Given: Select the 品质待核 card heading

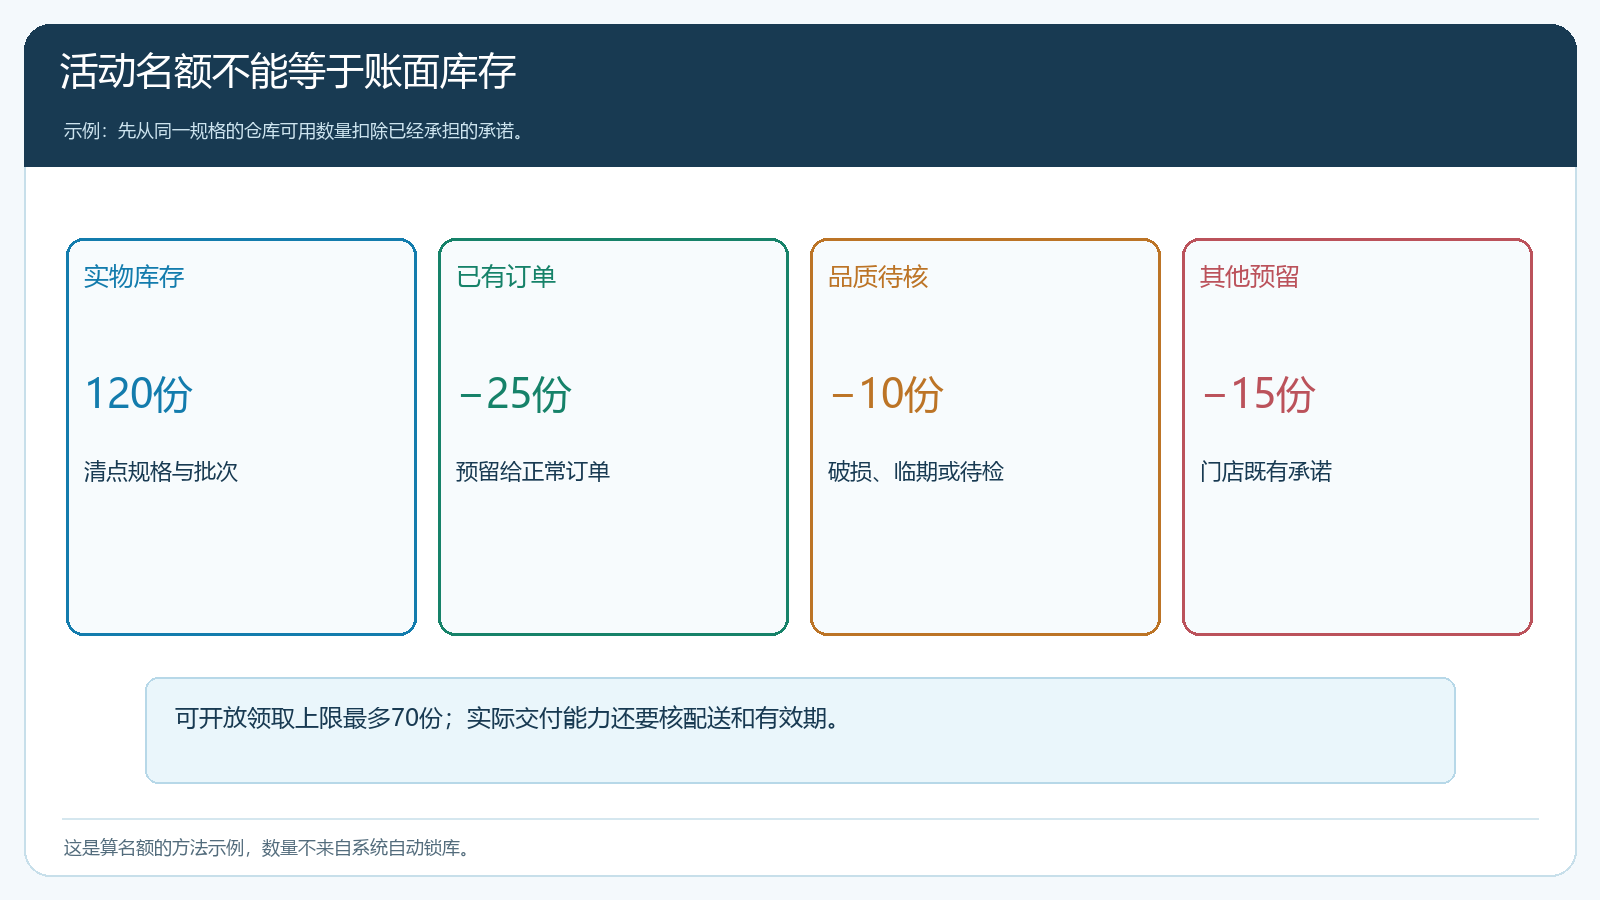Looking at the screenshot, I should tap(878, 277).
